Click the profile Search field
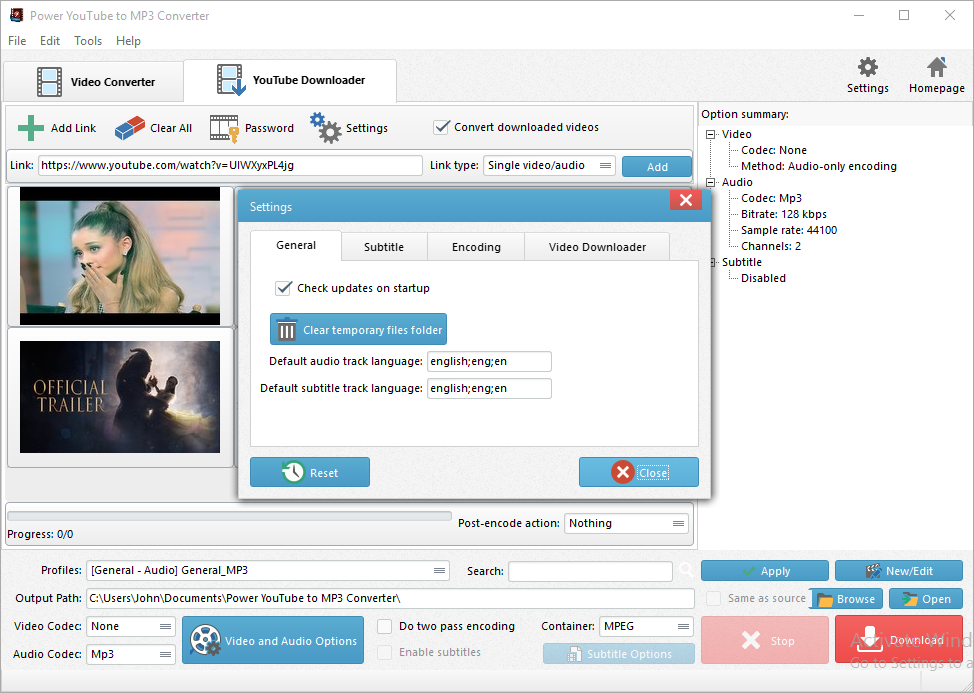 tap(590, 571)
